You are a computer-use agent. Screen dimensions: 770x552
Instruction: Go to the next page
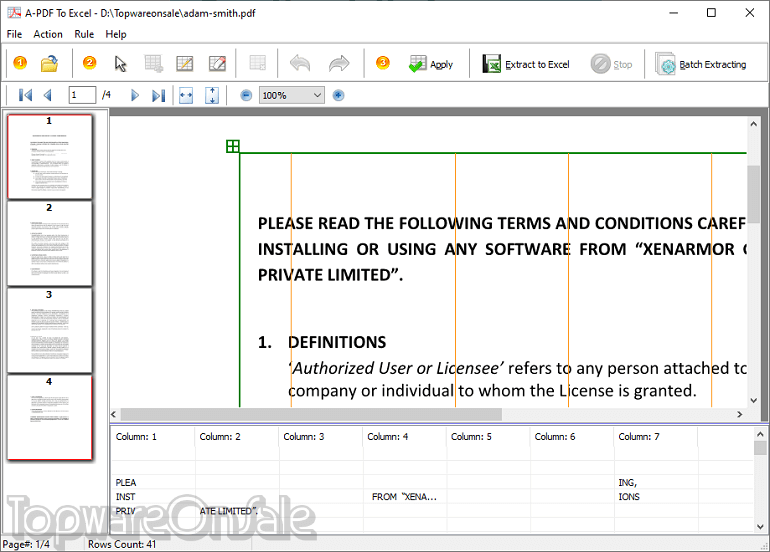pos(135,95)
